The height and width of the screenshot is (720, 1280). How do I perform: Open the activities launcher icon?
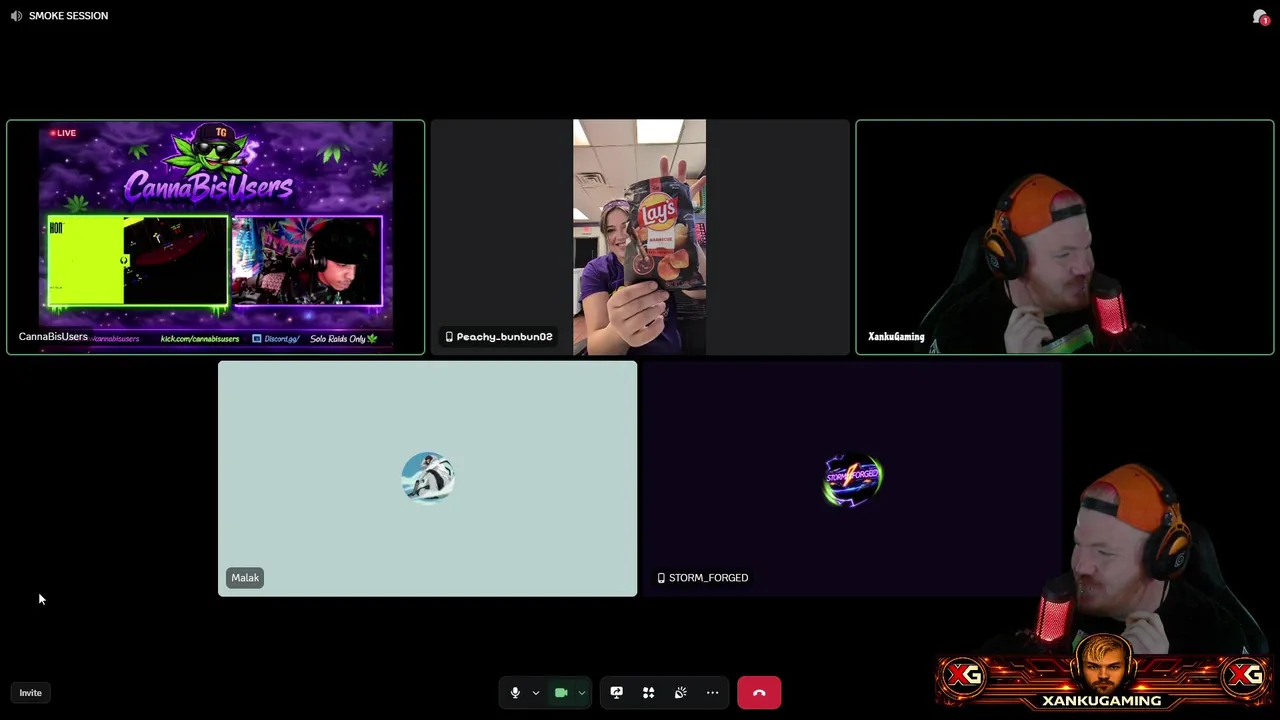[648, 693]
